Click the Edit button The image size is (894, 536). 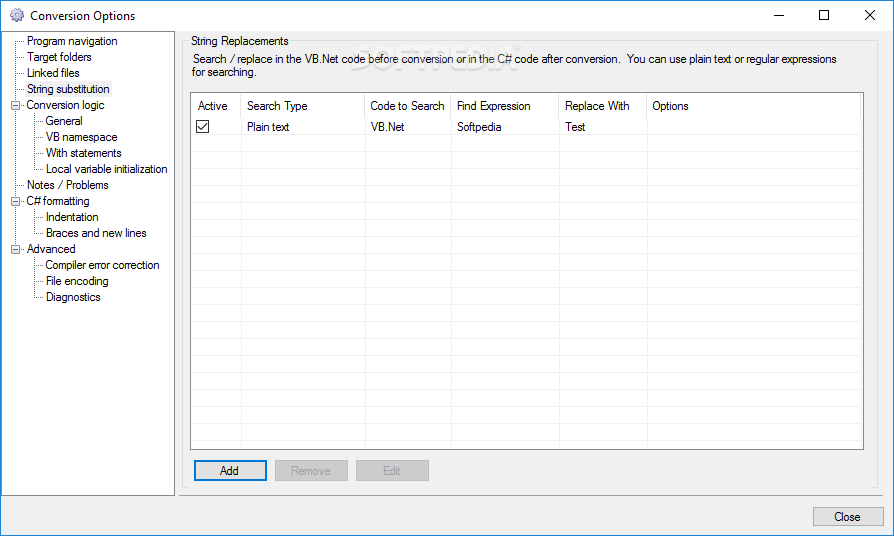click(392, 470)
